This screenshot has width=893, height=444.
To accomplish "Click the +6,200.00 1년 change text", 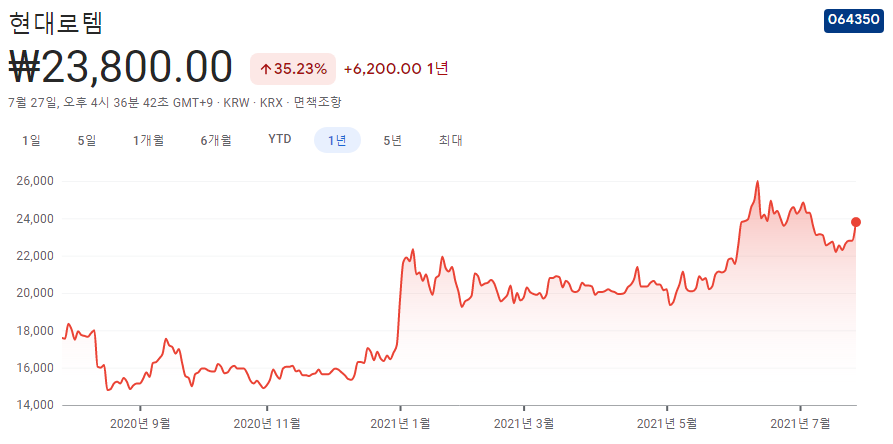I will click(x=396, y=69).
